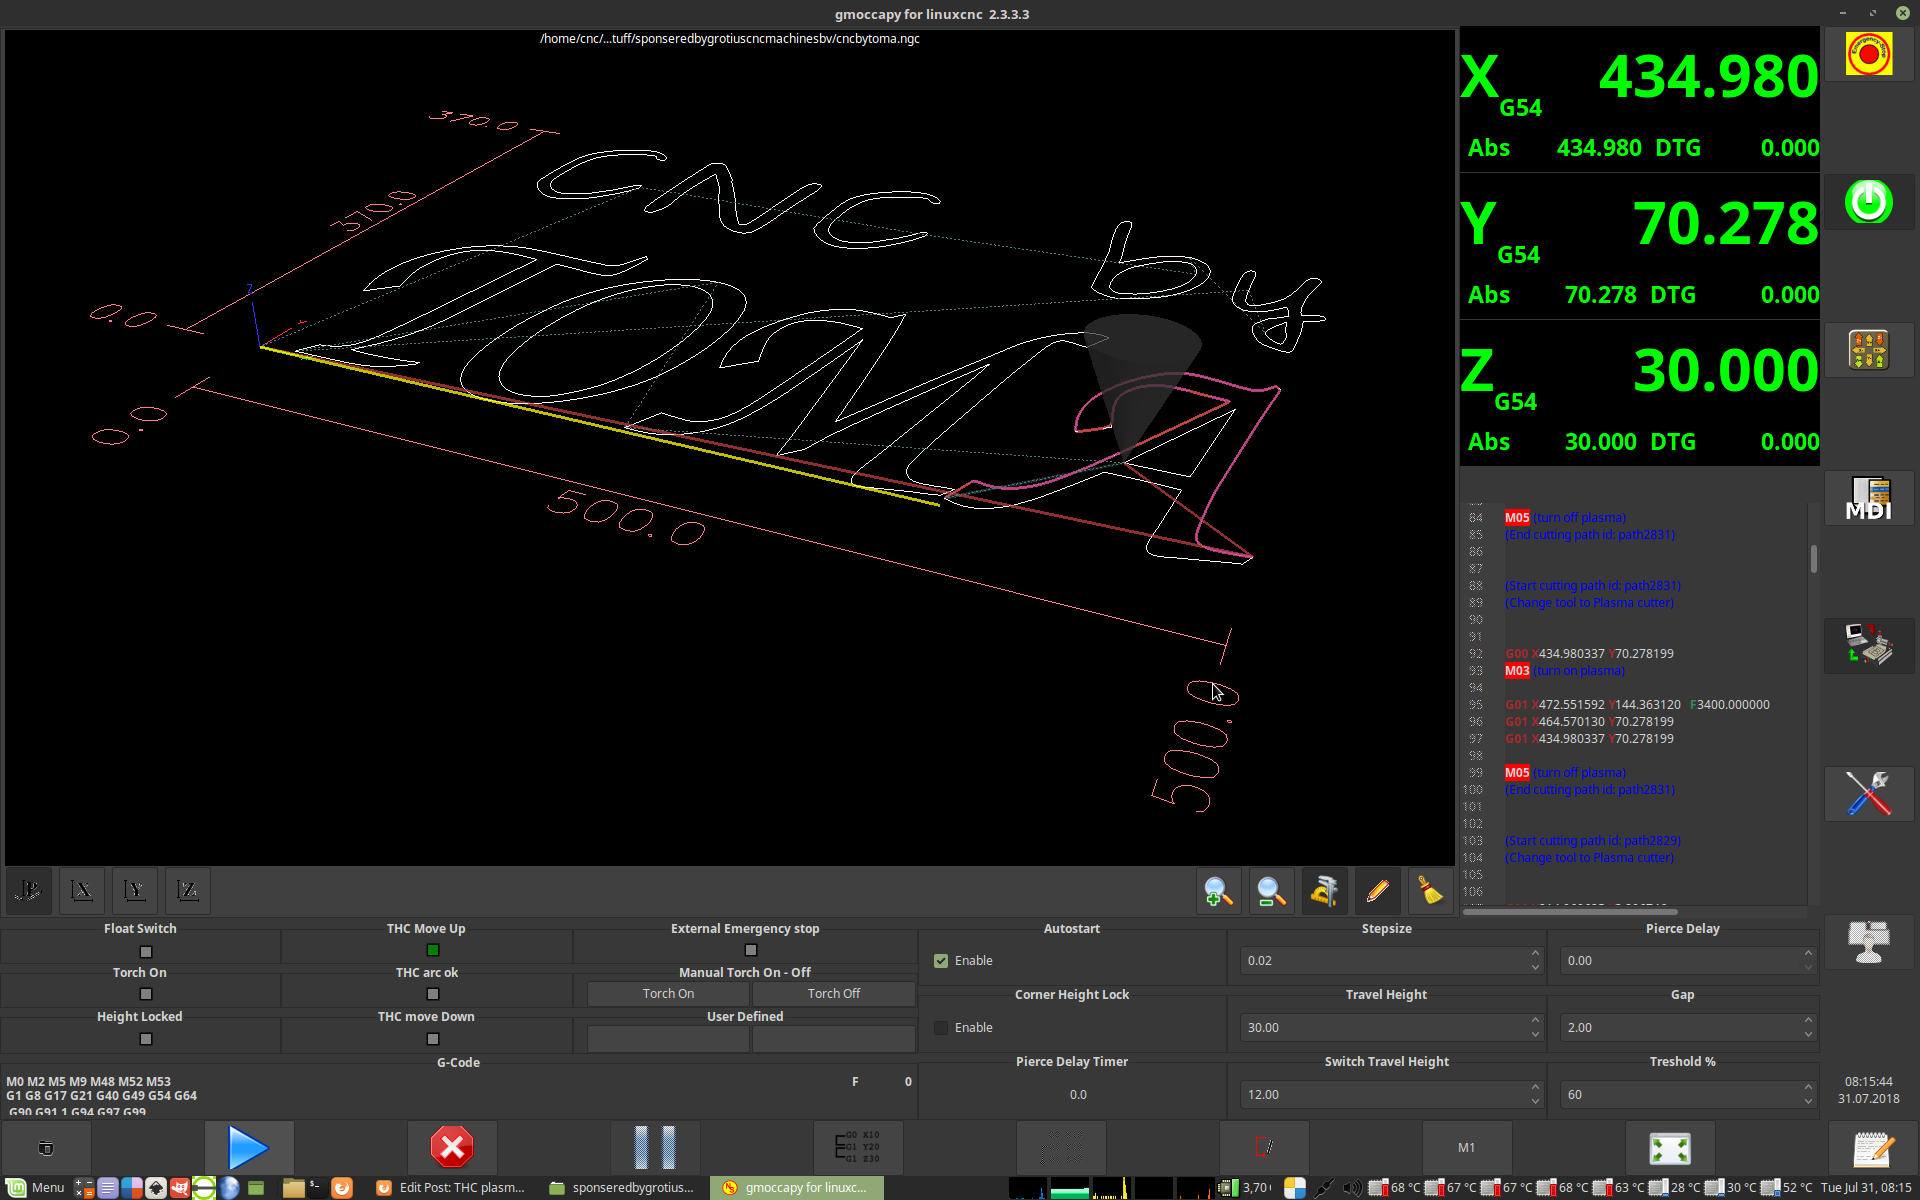Toggle single step mode button

tap(858, 1147)
